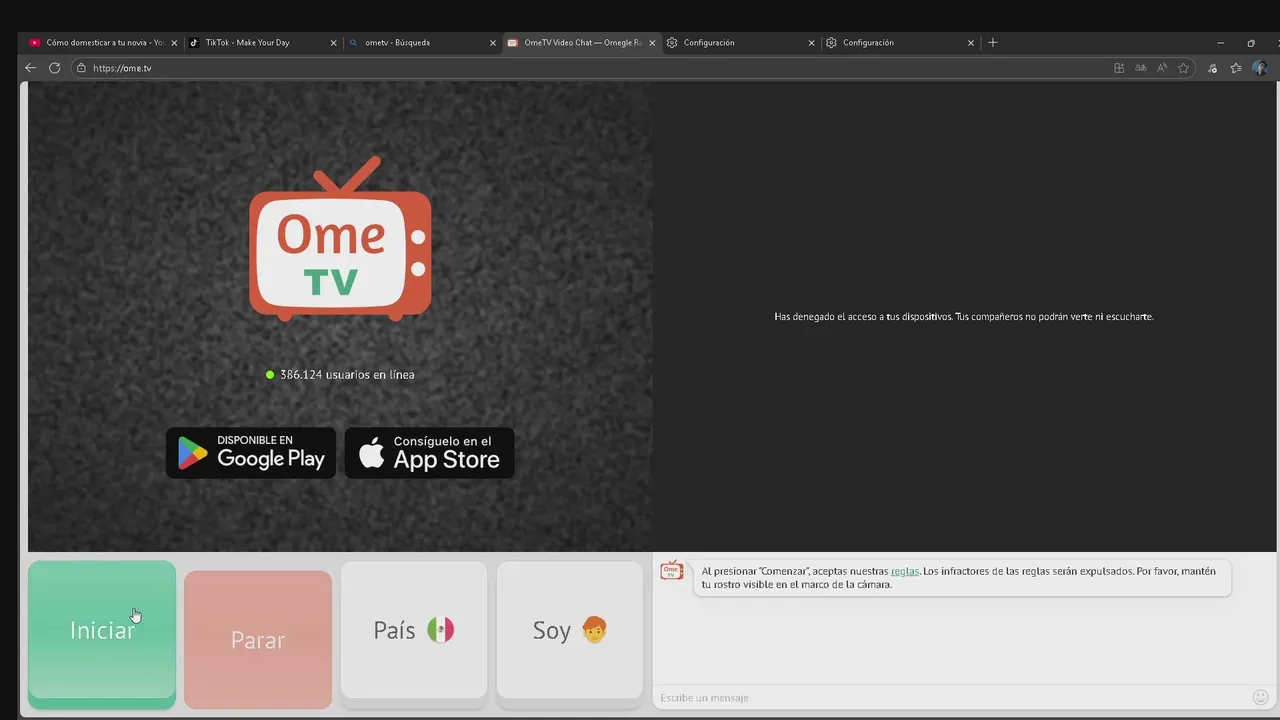
Task: Open the App Store download badge
Action: click(430, 453)
